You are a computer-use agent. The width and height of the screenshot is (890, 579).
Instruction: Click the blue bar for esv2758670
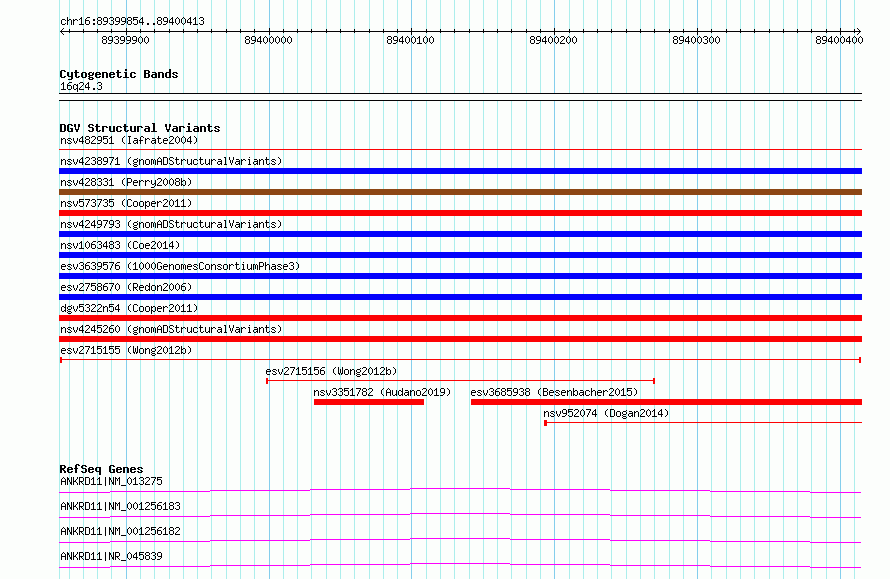(460, 297)
